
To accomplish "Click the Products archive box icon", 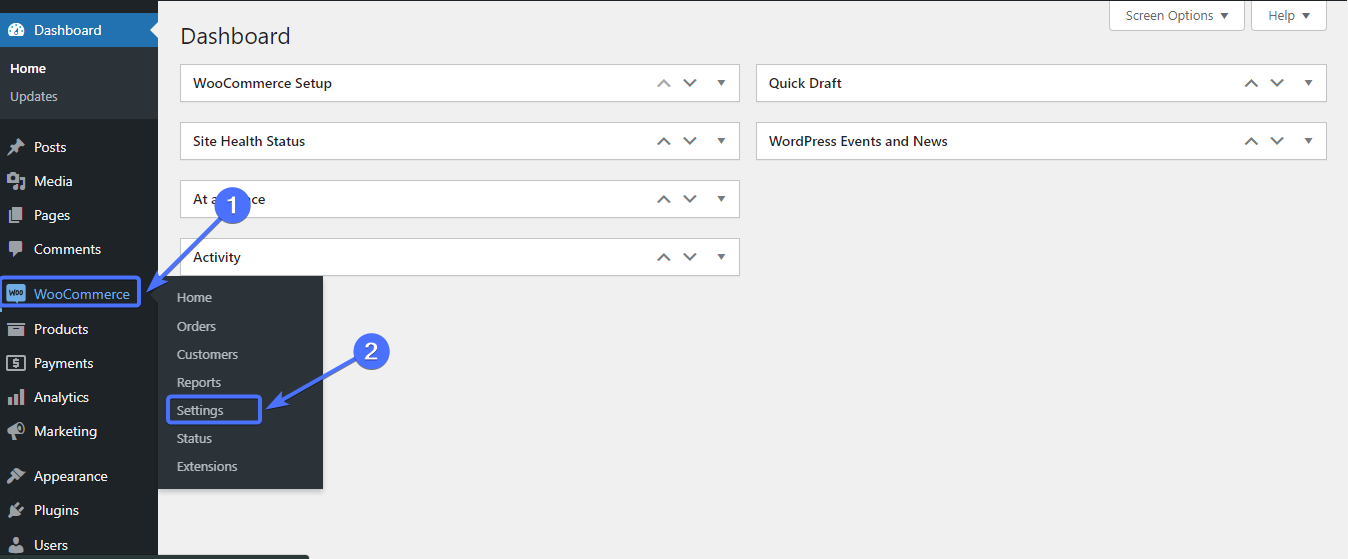I will point(16,329).
